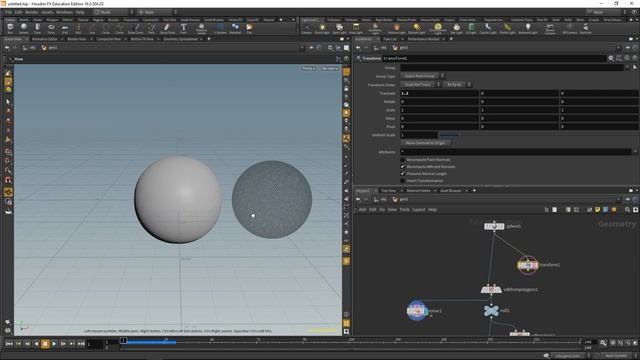Add a Stereo Camera from the shelf

tap(550, 28)
